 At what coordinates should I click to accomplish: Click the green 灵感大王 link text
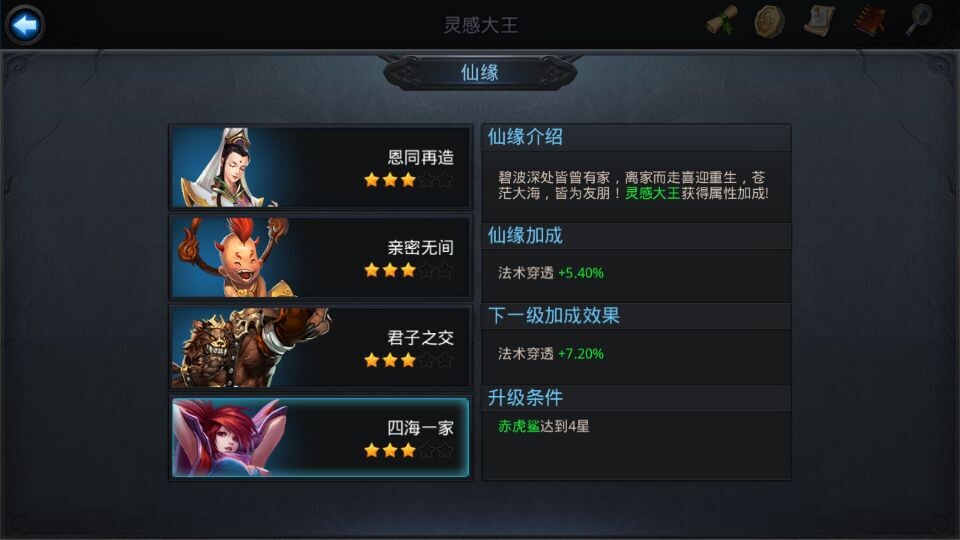(x=652, y=193)
